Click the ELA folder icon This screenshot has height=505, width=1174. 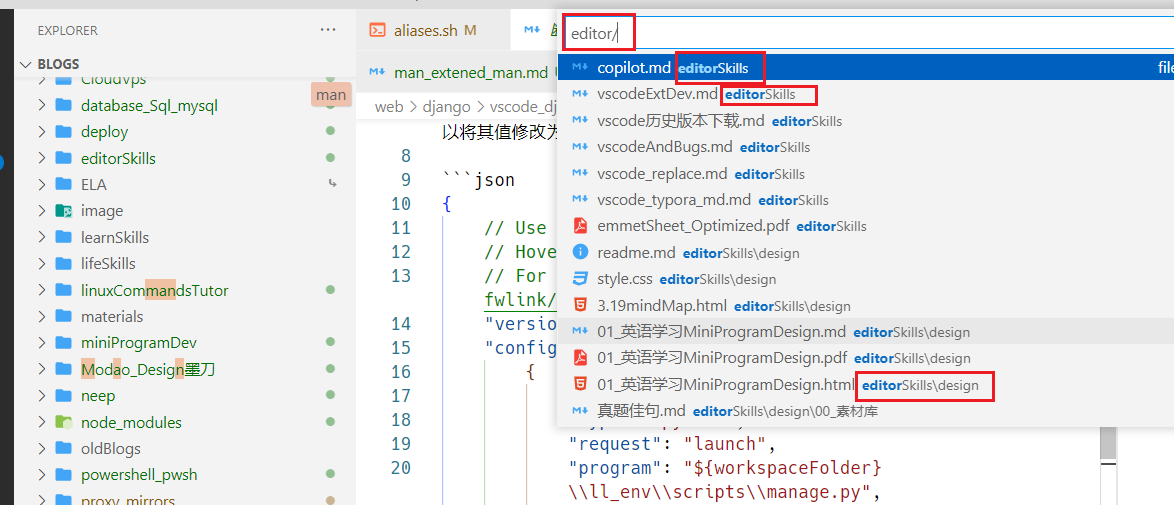click(x=63, y=184)
